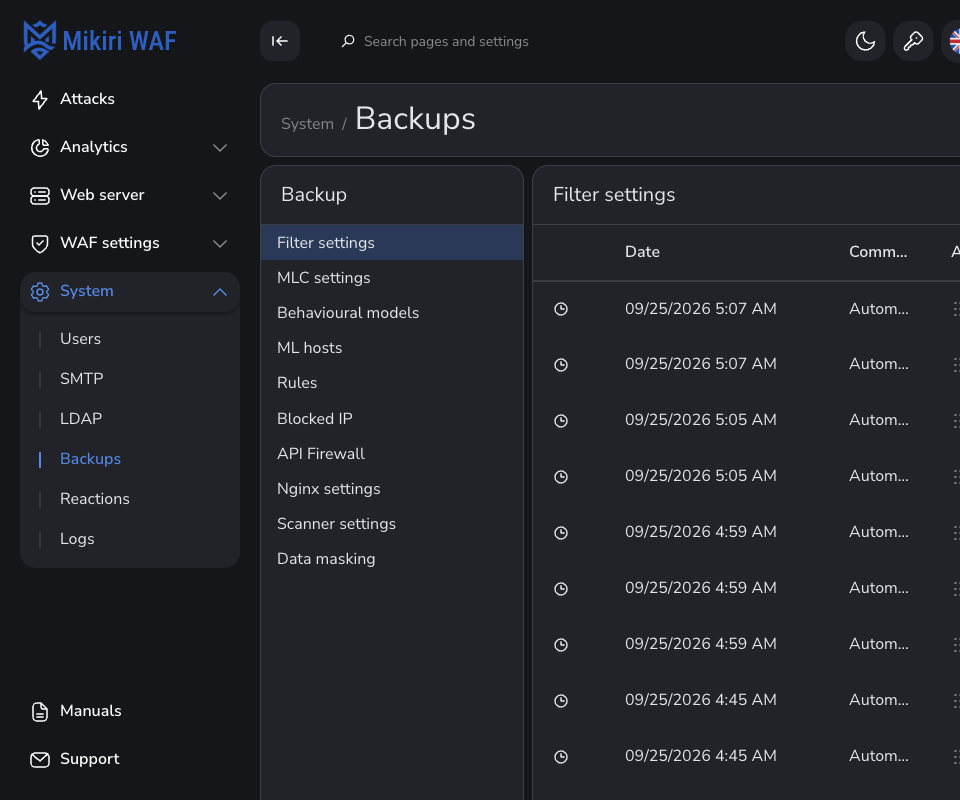Click the Support envelope icon
This screenshot has width=960, height=800.
(40, 760)
